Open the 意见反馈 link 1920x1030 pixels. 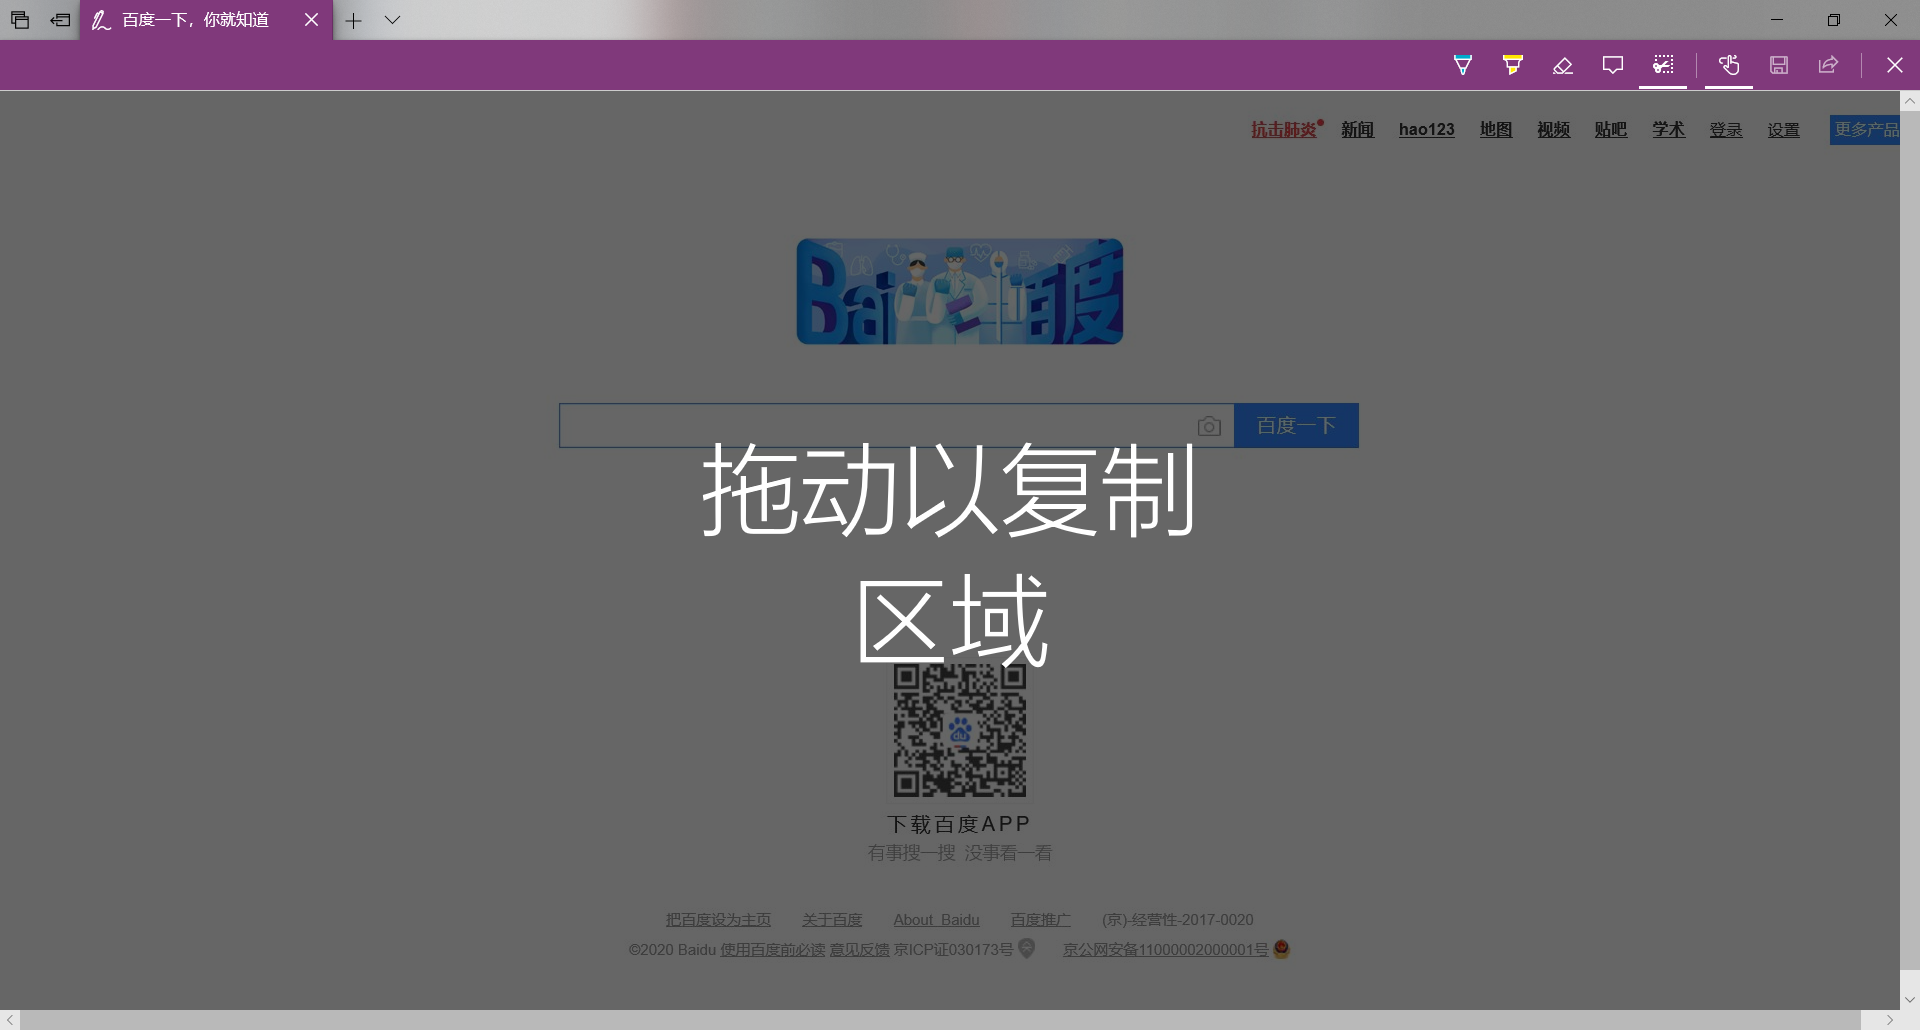859,950
